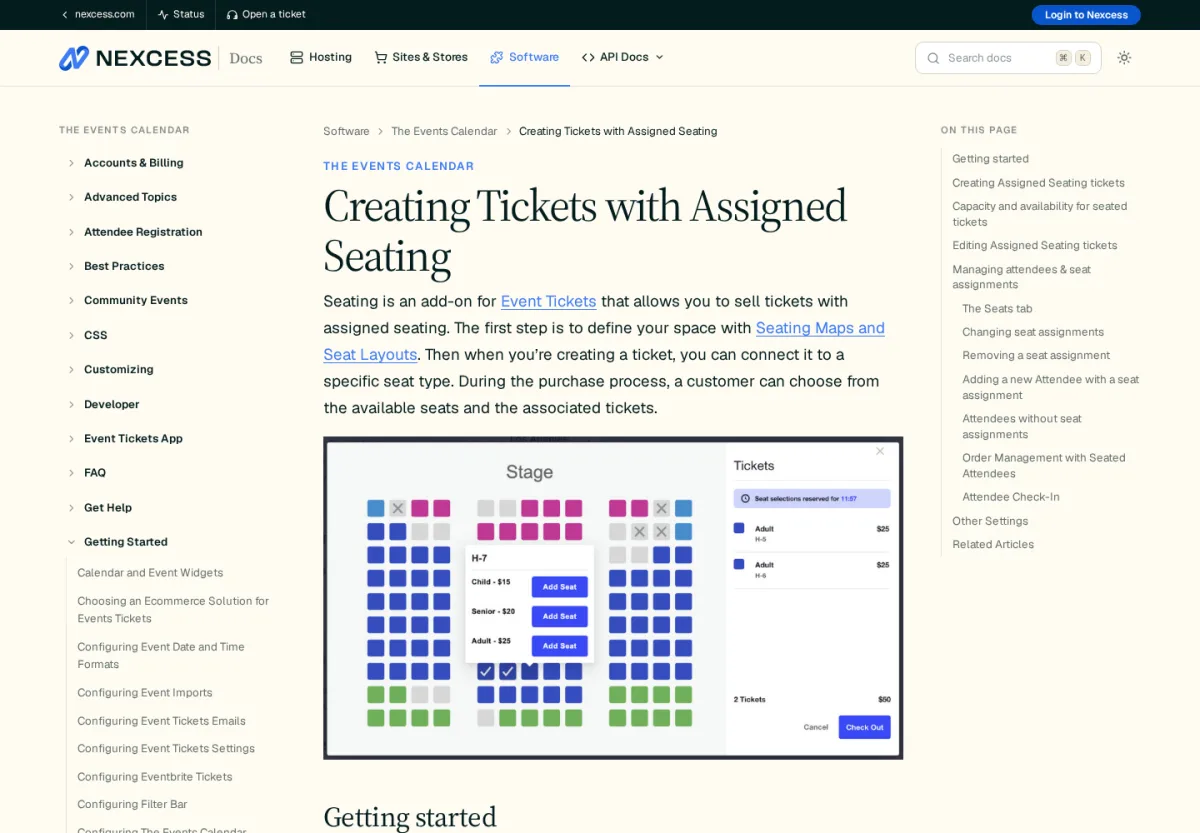The image size is (1200, 833).
Task: Jump to Other Settings section
Action: 990,521
